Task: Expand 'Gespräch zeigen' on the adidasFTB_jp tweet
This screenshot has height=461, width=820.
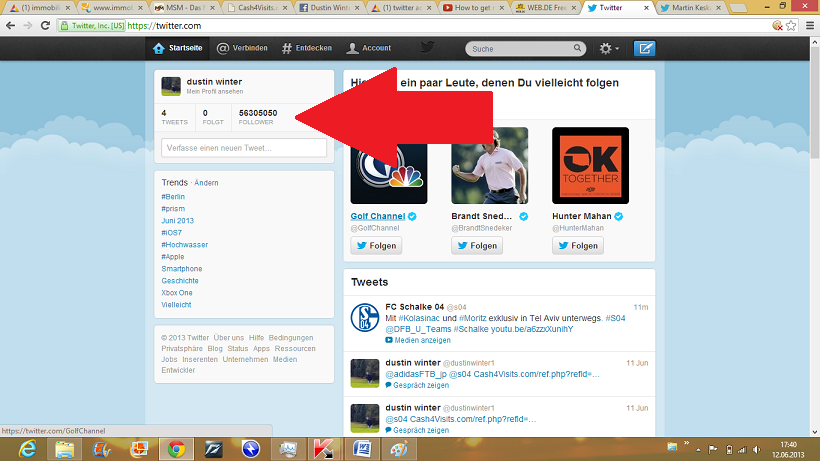Action: click(x=420, y=386)
